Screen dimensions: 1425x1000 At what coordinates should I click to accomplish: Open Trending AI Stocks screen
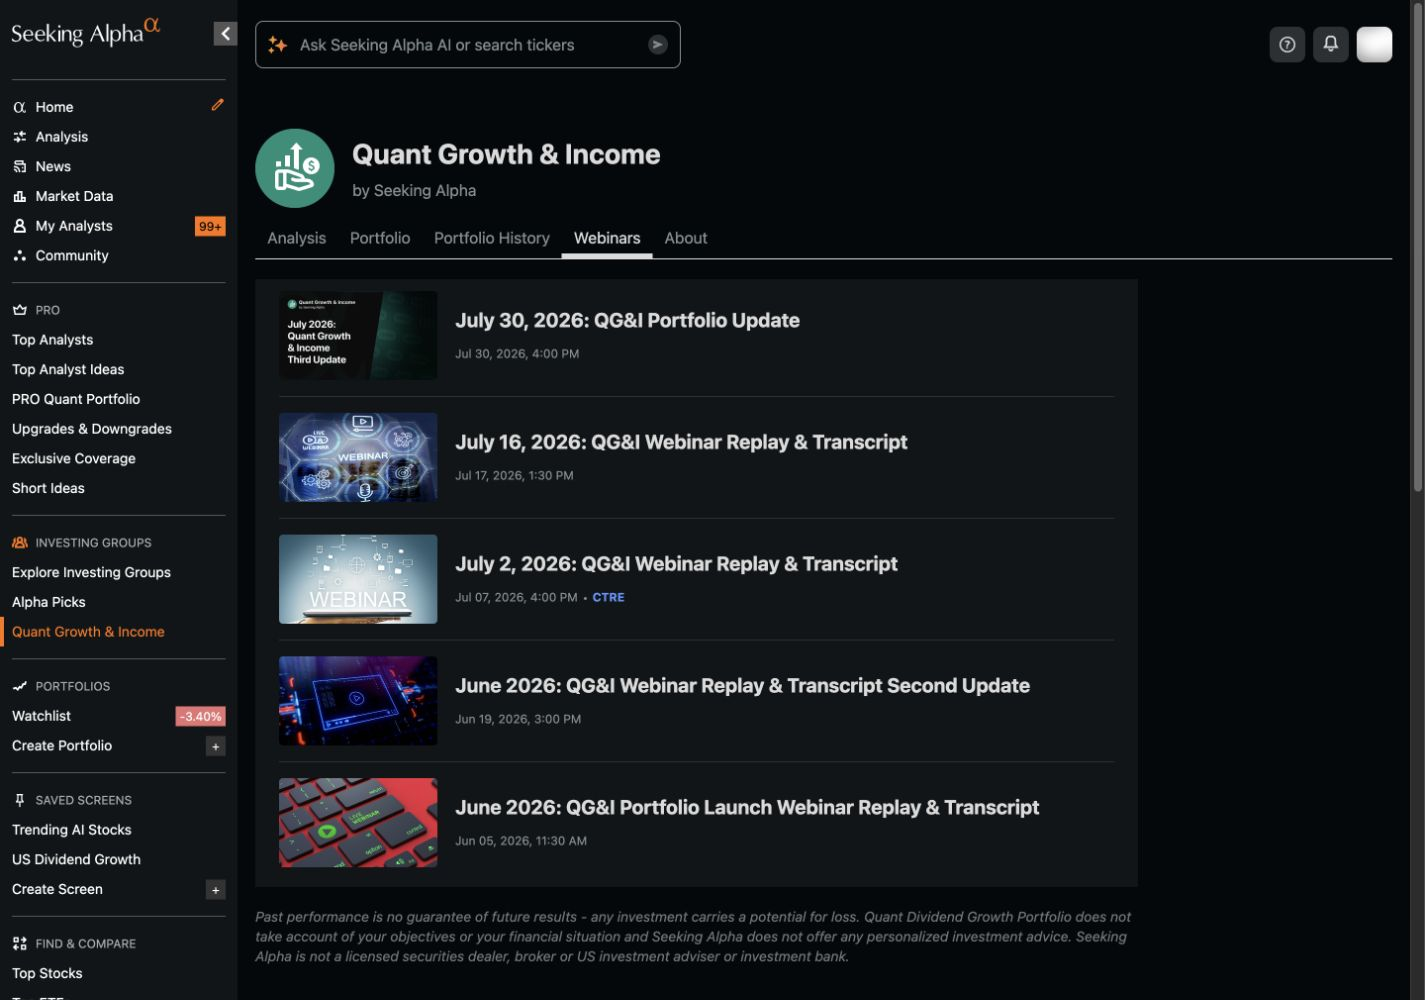pyautogui.click(x=72, y=830)
